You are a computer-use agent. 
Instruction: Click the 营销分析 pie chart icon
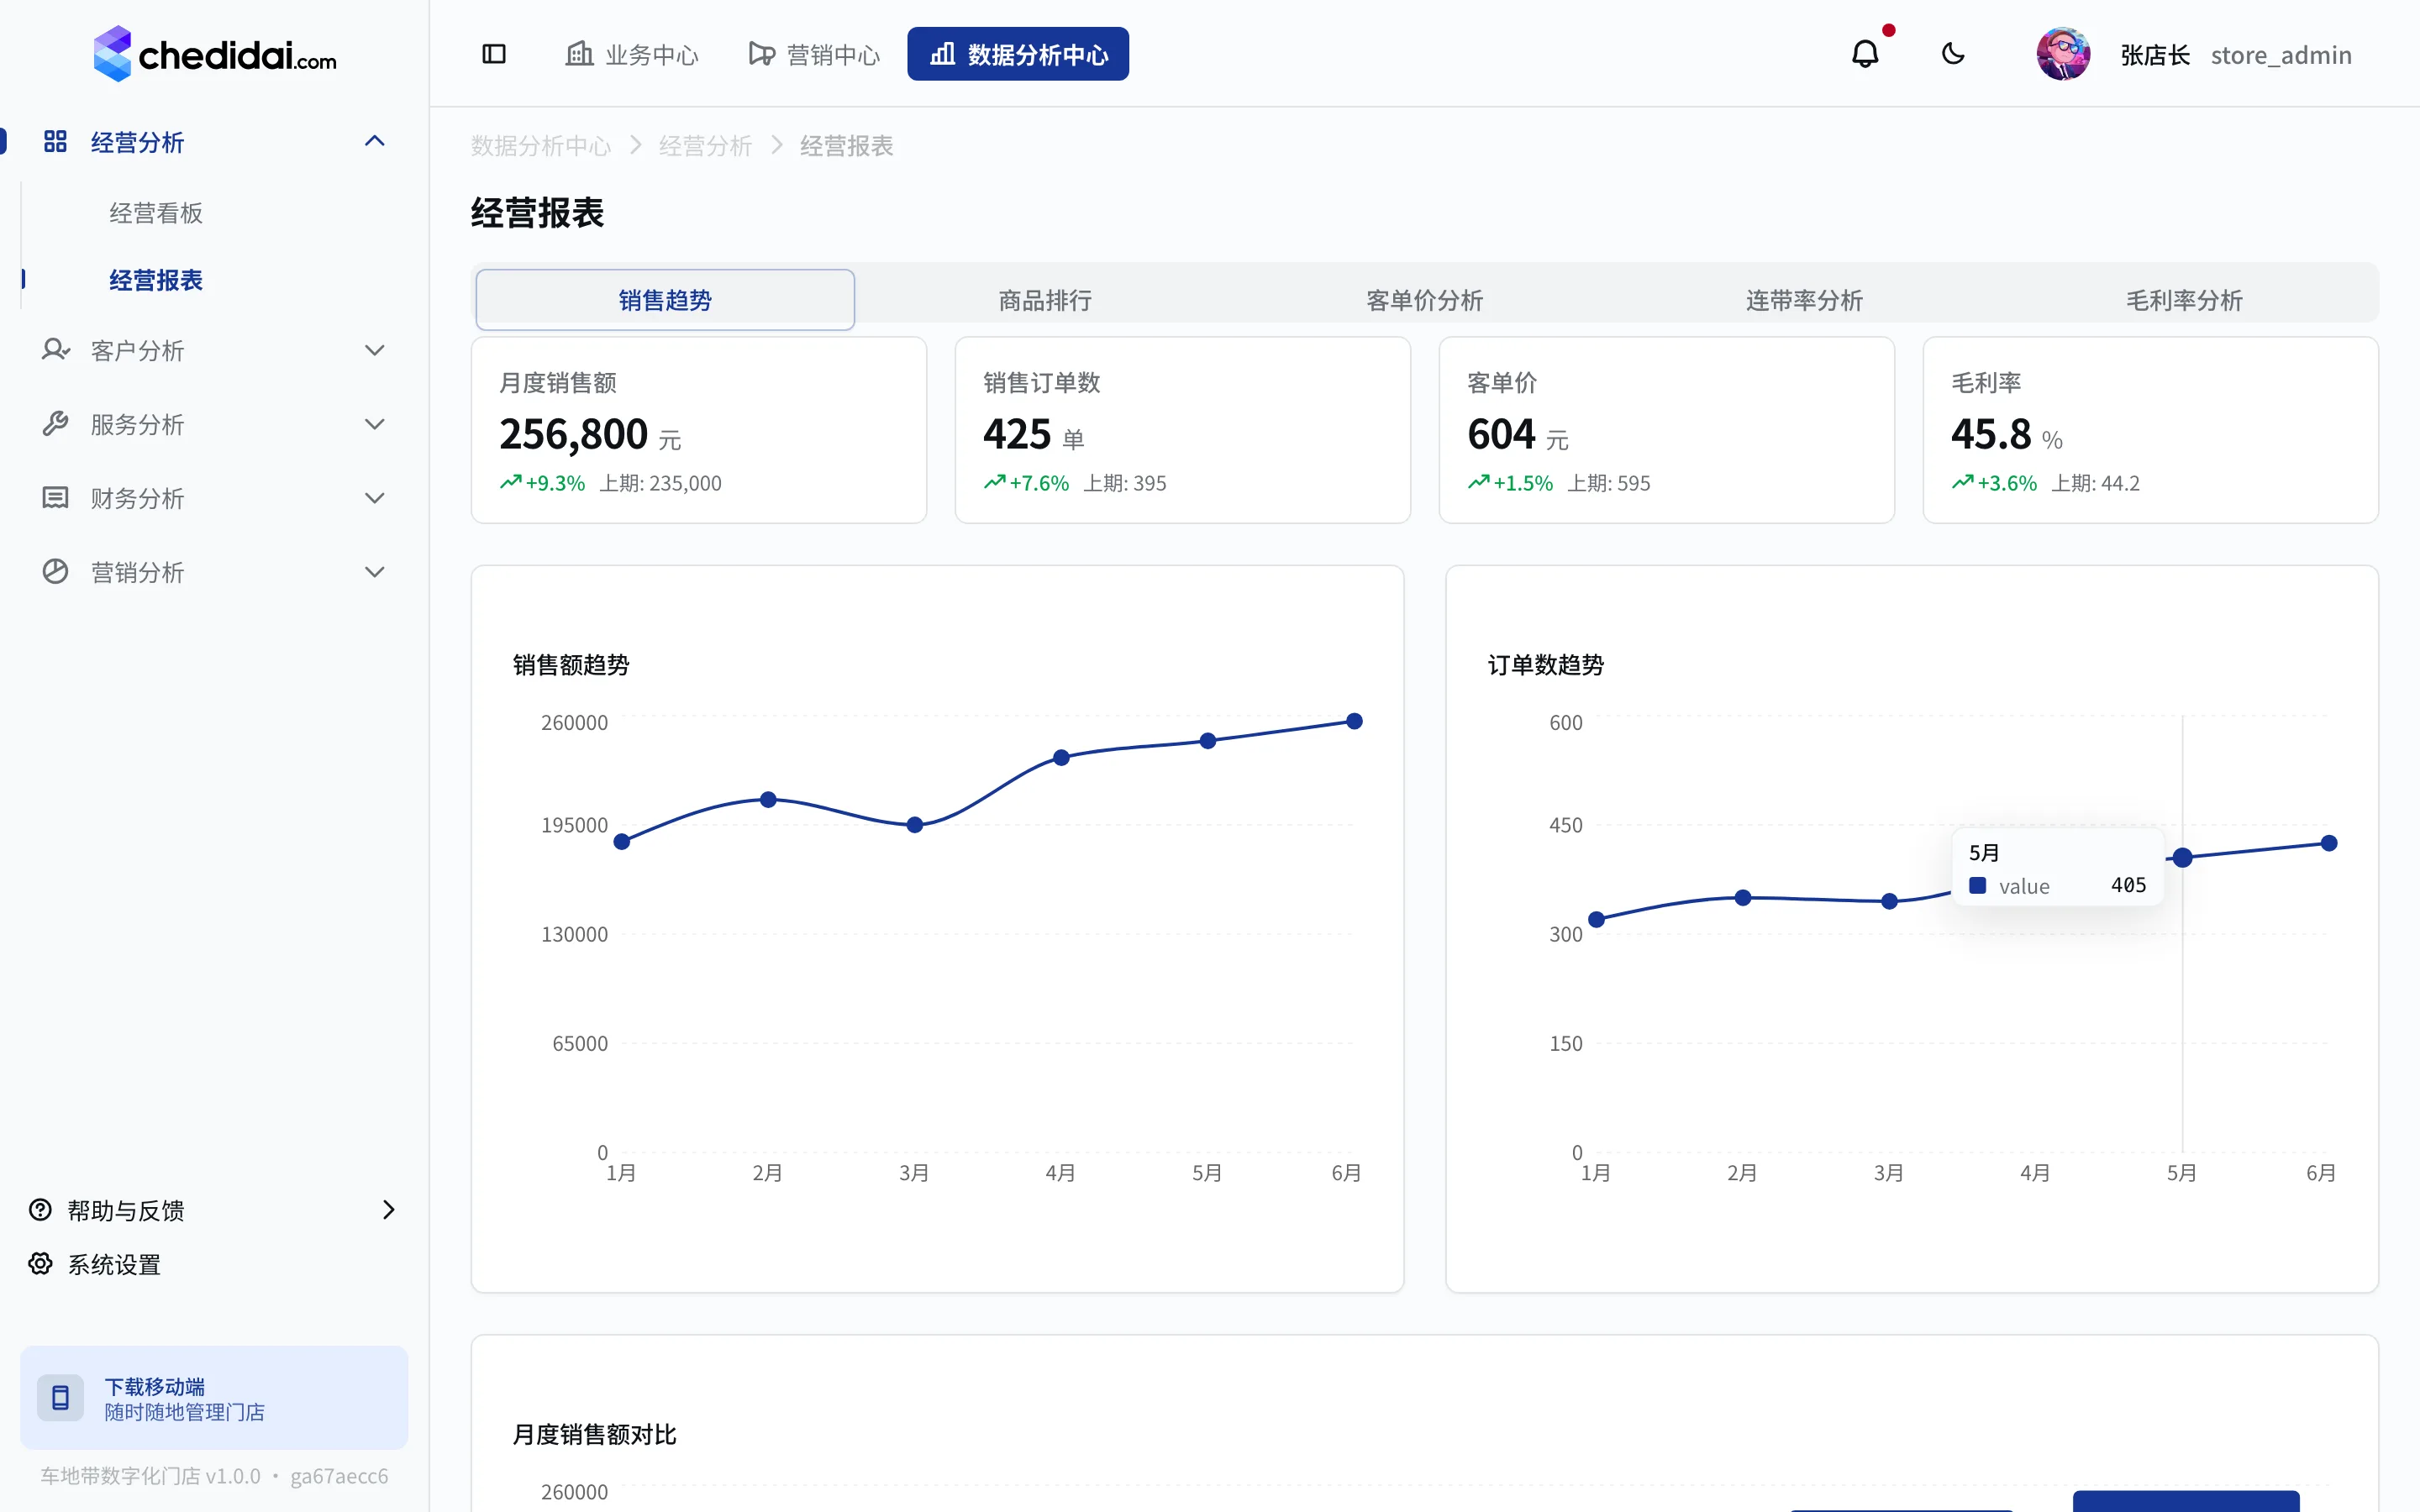coord(55,572)
